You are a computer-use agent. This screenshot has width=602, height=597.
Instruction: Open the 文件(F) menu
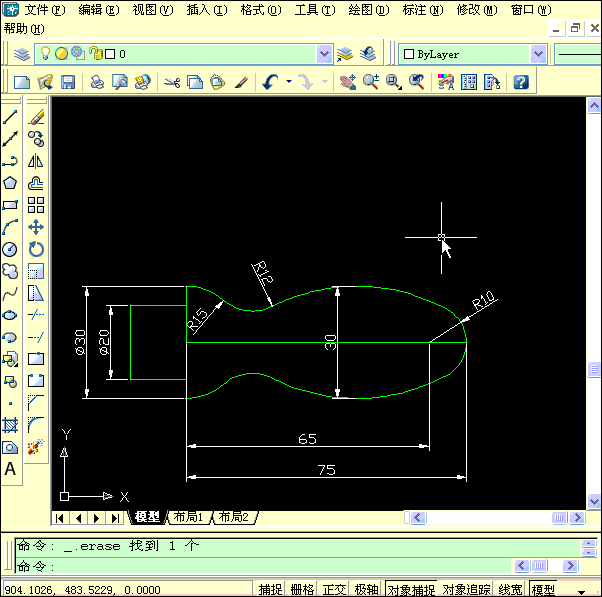coord(45,10)
